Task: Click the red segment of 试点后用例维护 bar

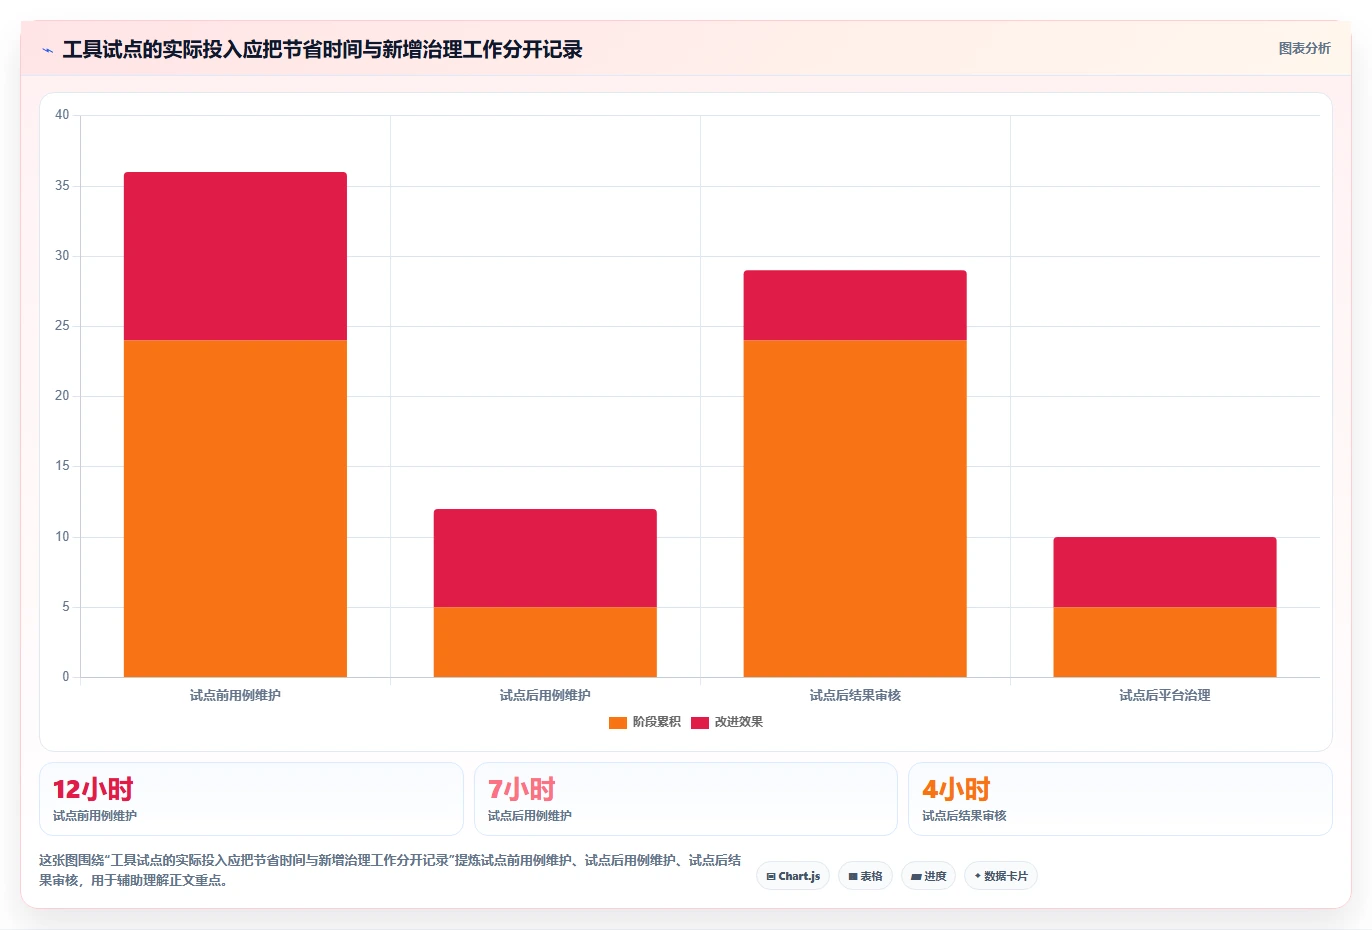Action: click(x=545, y=558)
